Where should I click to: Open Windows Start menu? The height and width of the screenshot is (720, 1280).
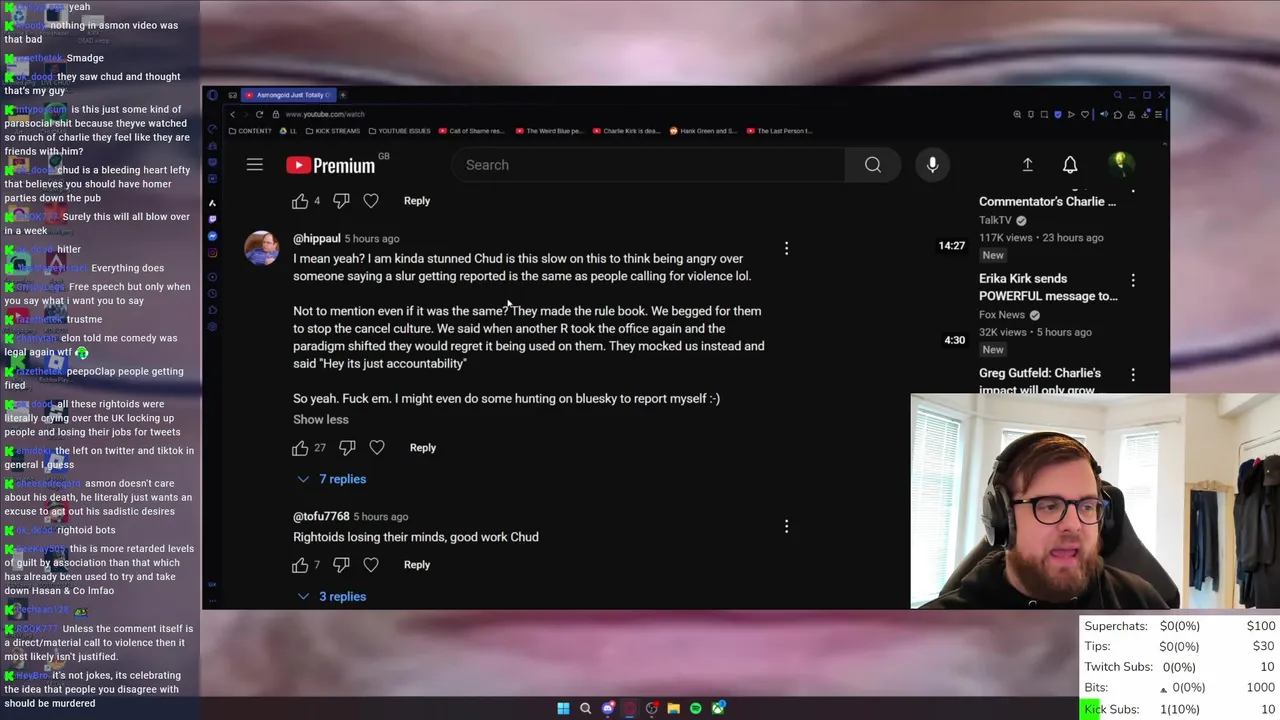(x=563, y=708)
